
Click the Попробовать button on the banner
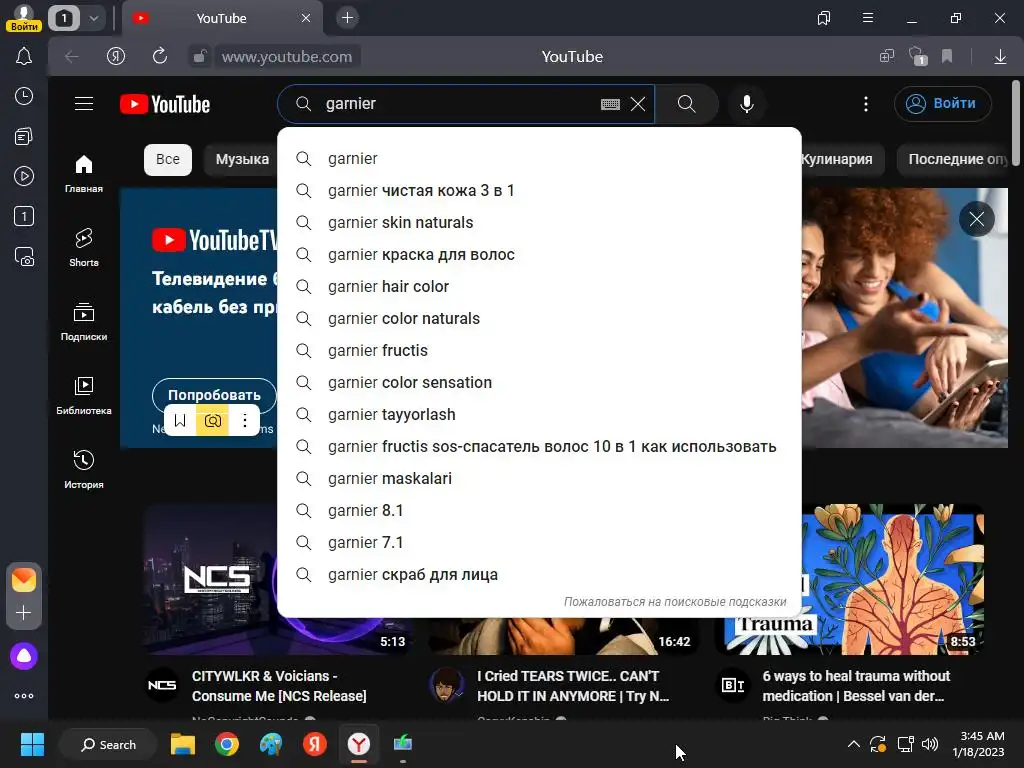click(214, 395)
